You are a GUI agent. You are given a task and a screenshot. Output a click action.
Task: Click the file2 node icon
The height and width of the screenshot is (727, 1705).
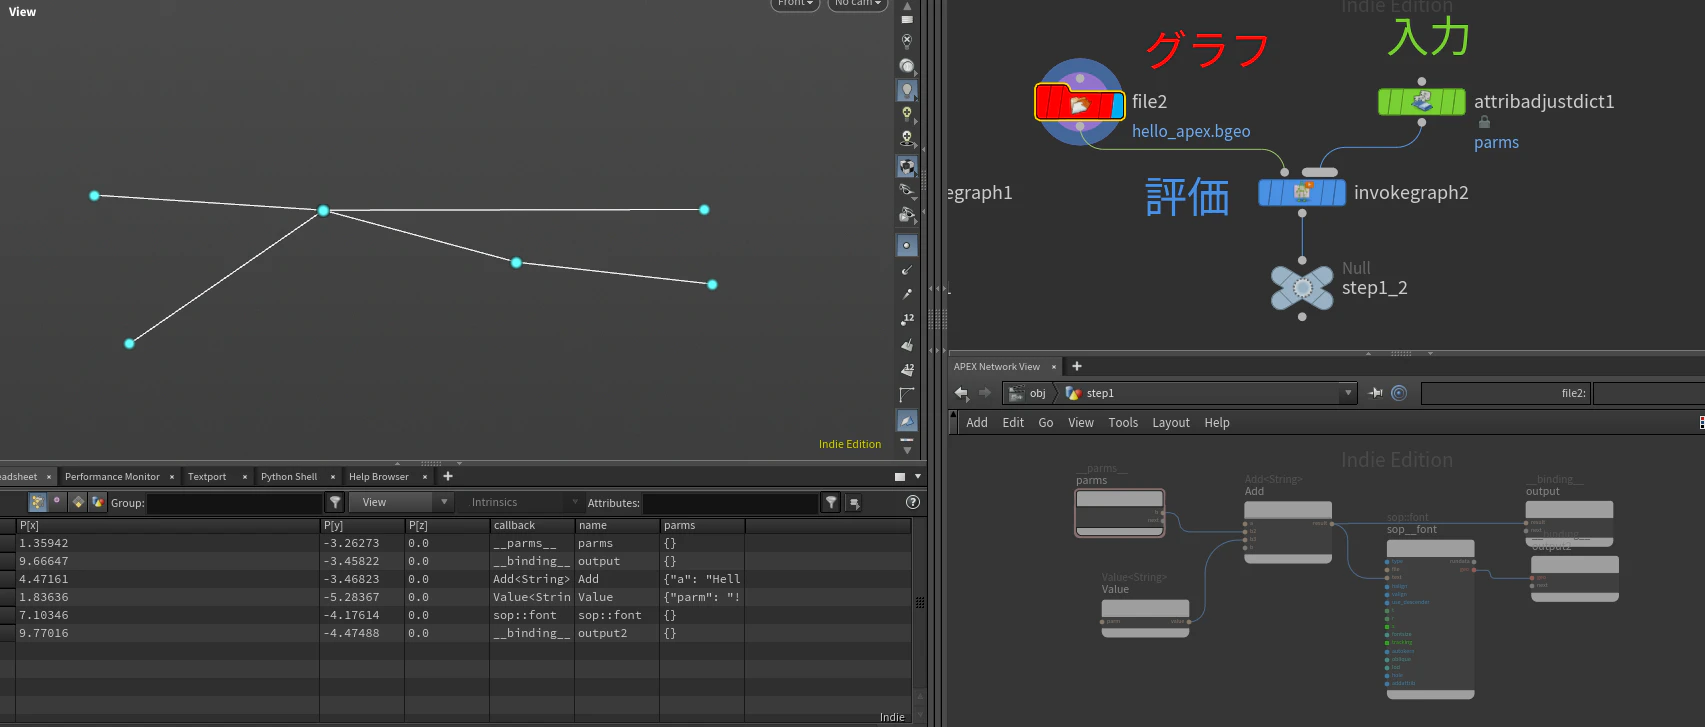point(1079,102)
